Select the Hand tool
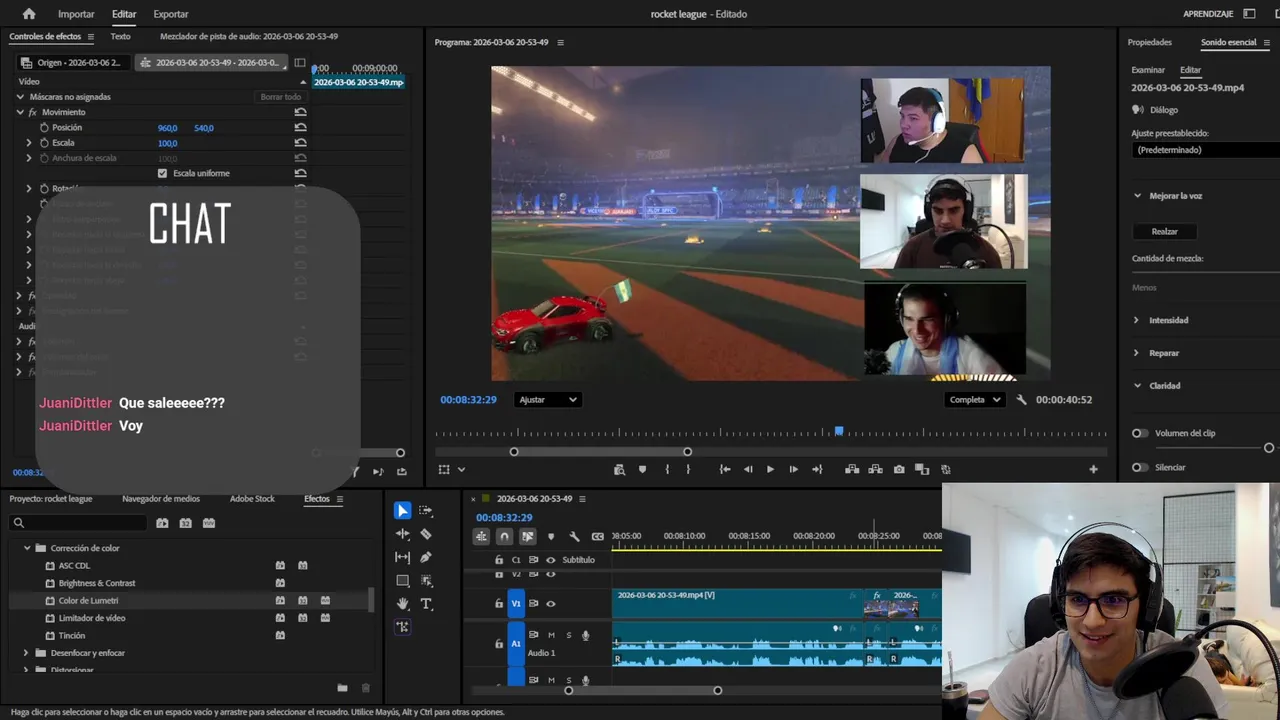1280x720 pixels. tap(403, 604)
